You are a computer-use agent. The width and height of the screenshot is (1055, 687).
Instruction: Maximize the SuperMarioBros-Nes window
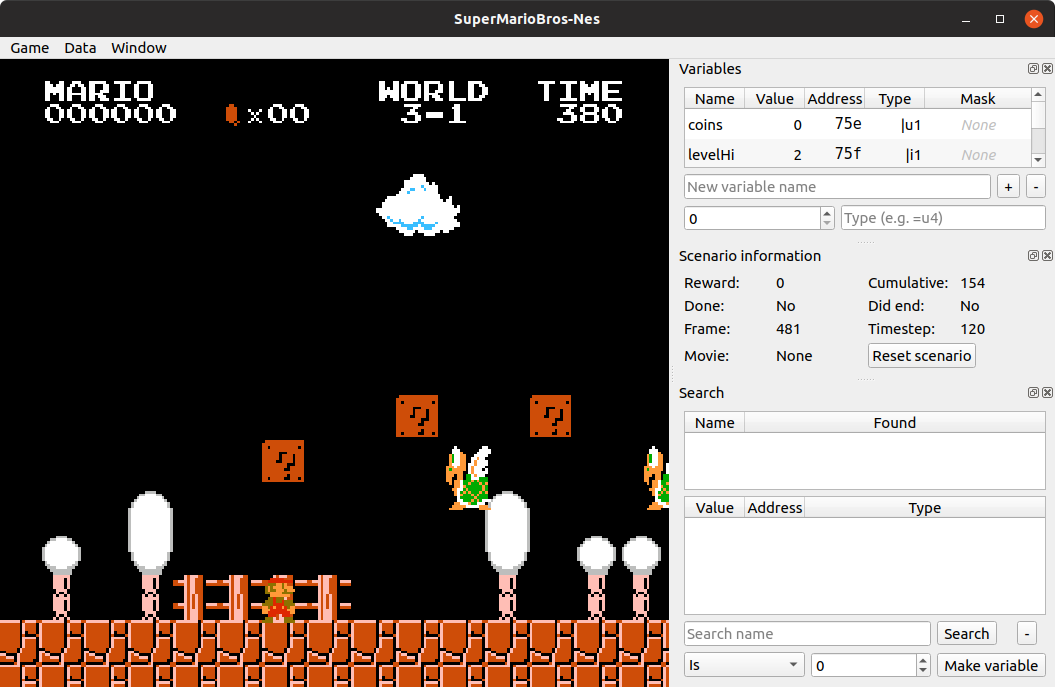pyautogui.click(x=1000, y=19)
